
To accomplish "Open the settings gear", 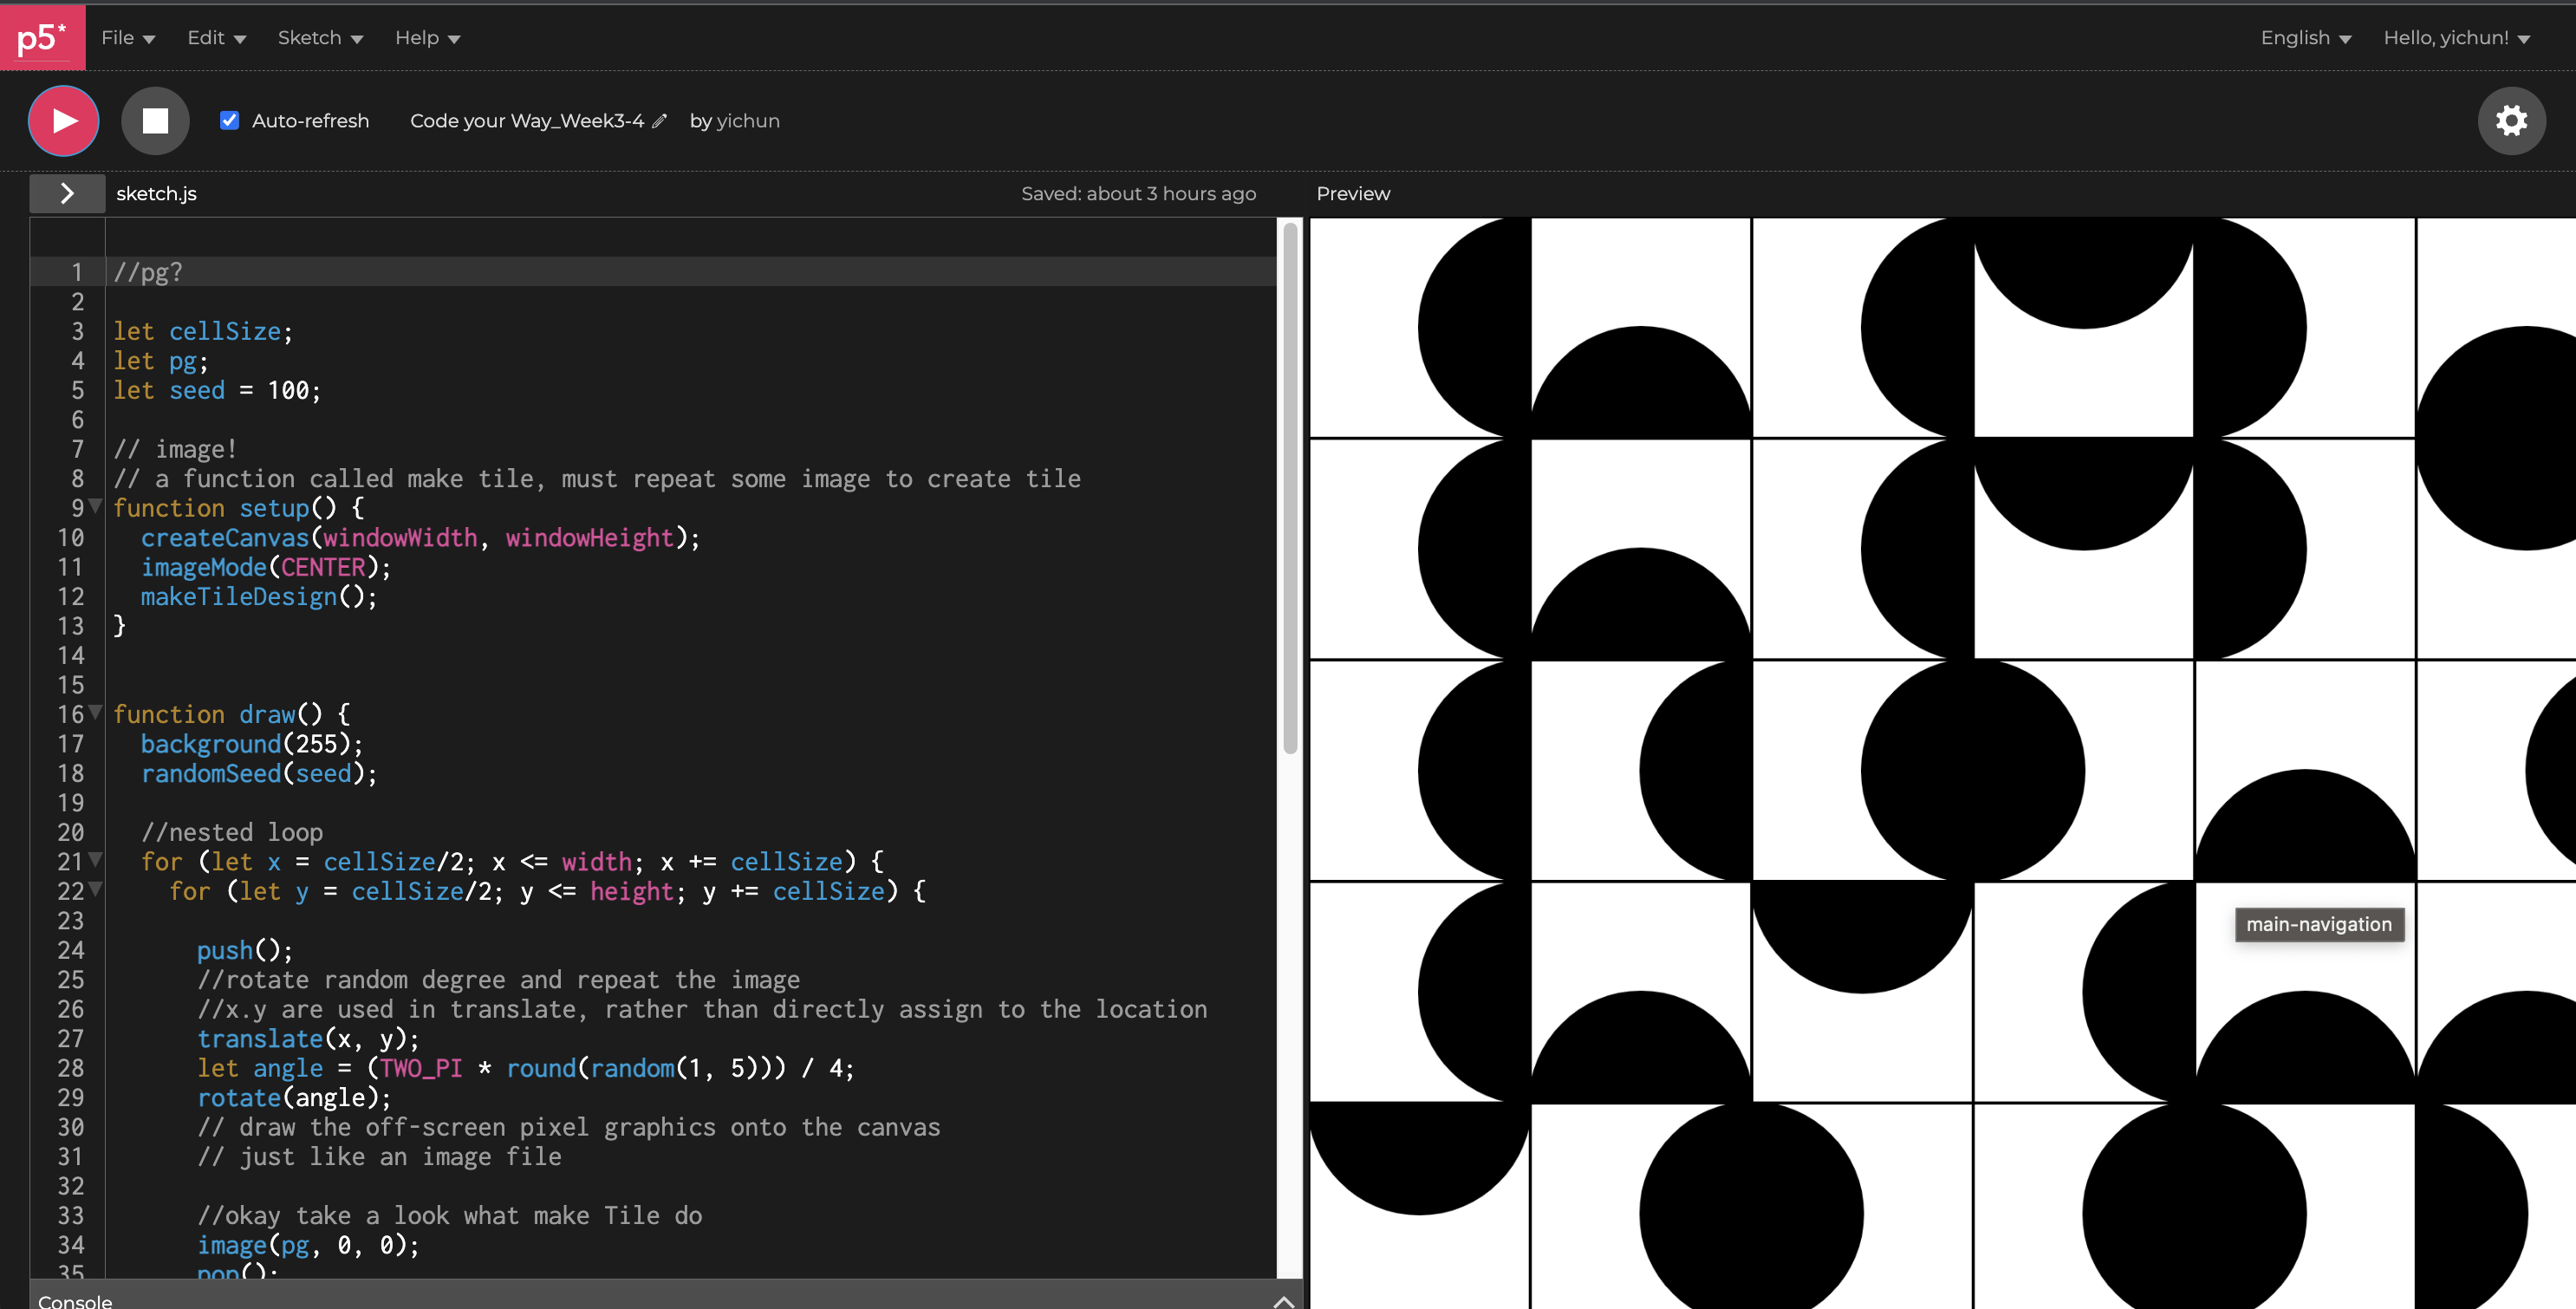I will point(2510,121).
